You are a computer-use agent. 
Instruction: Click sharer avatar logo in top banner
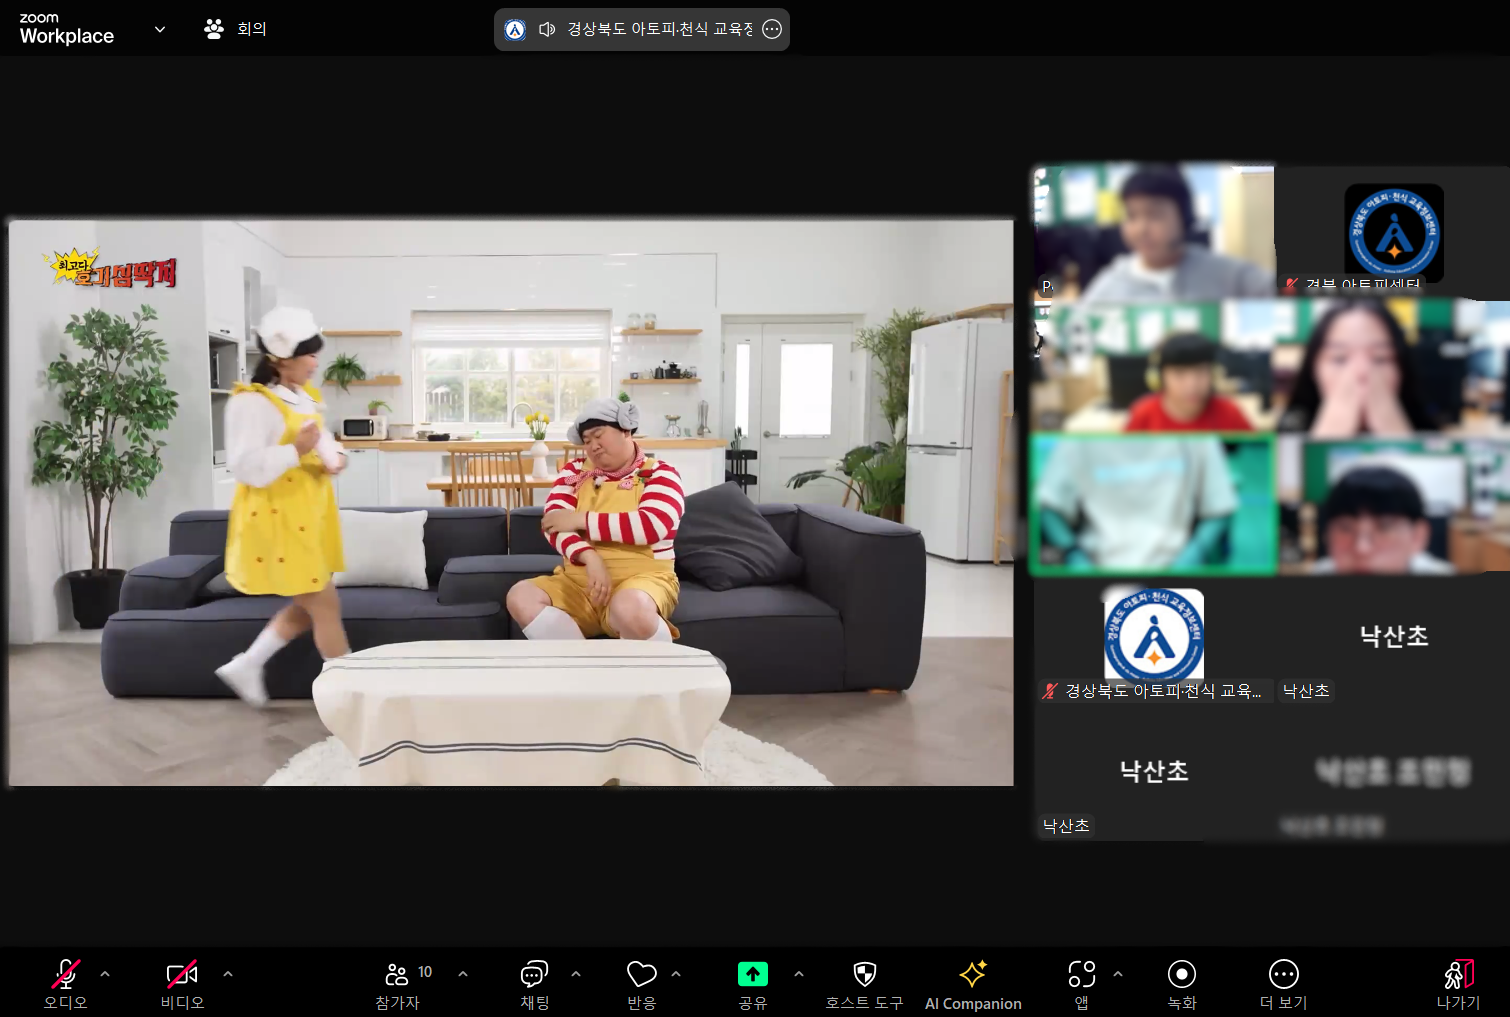pyautogui.click(x=515, y=29)
